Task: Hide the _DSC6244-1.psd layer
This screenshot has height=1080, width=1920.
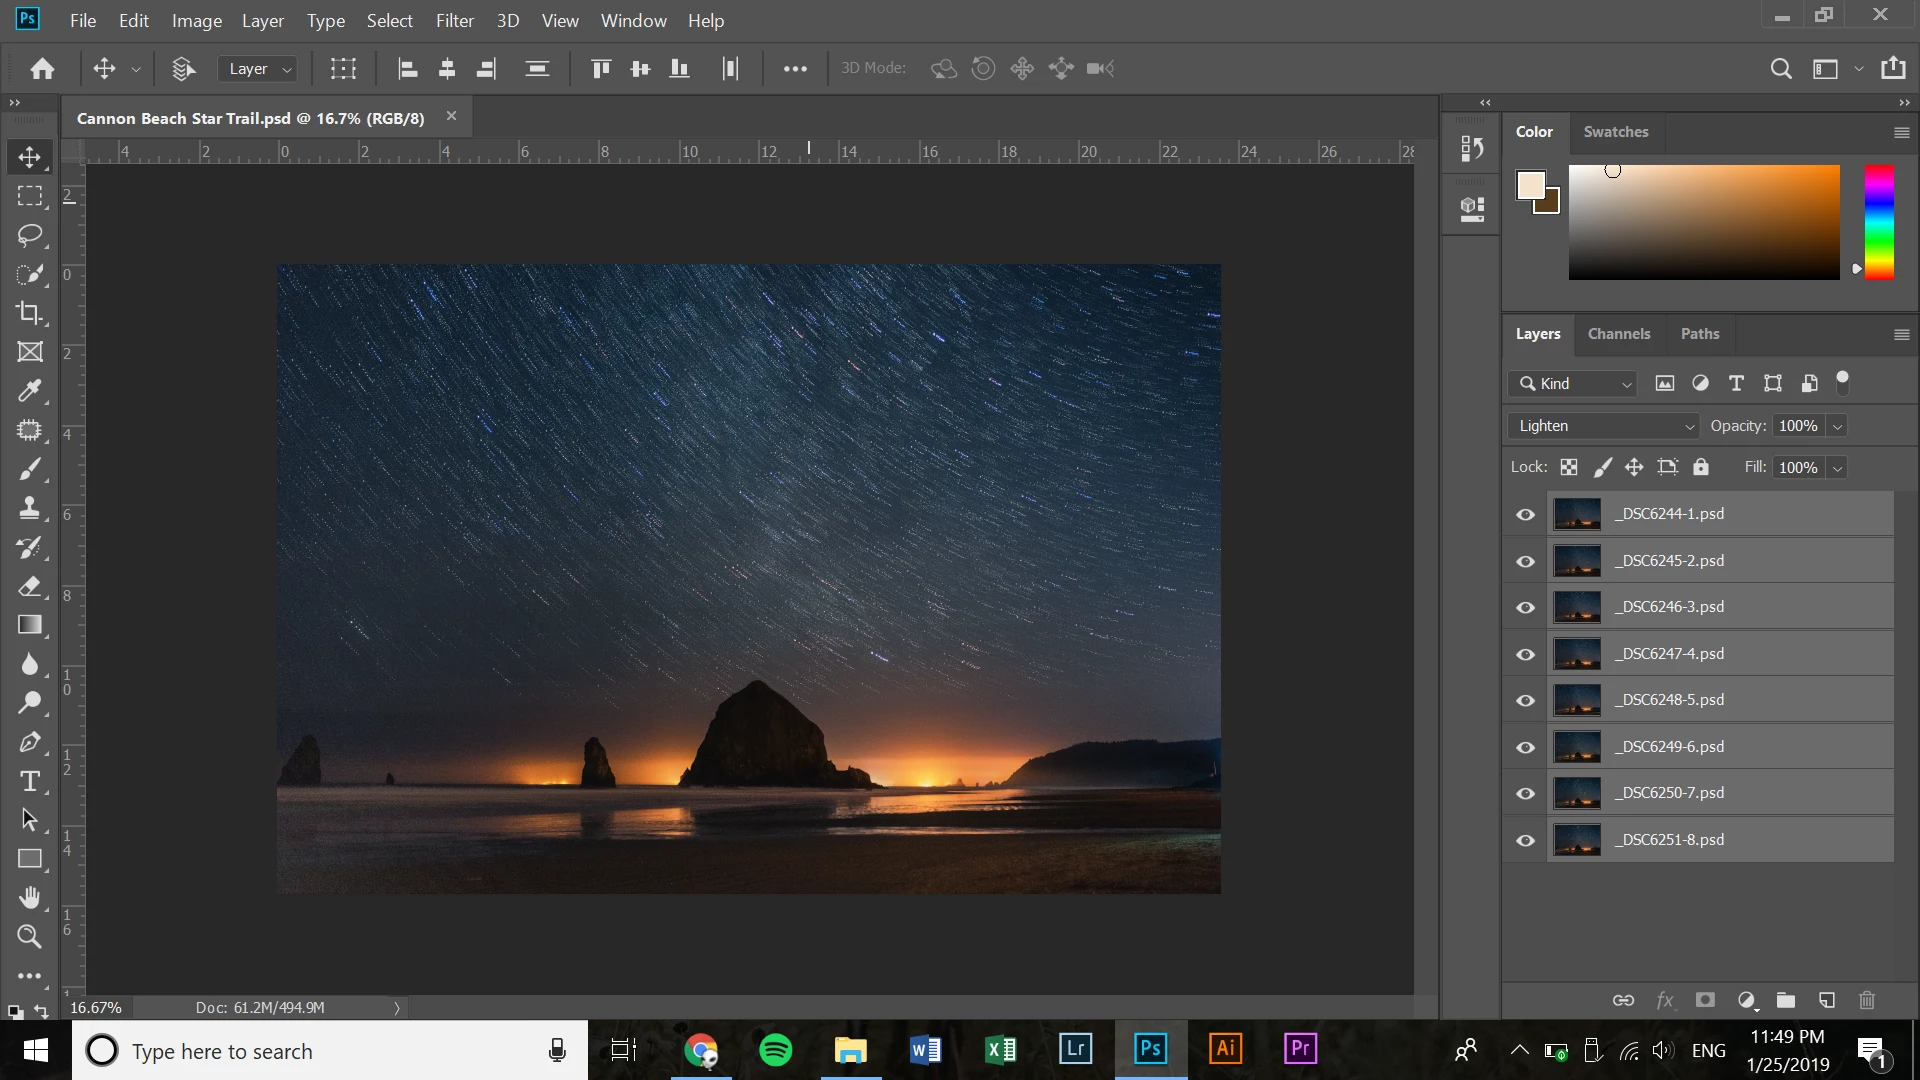Action: point(1525,514)
